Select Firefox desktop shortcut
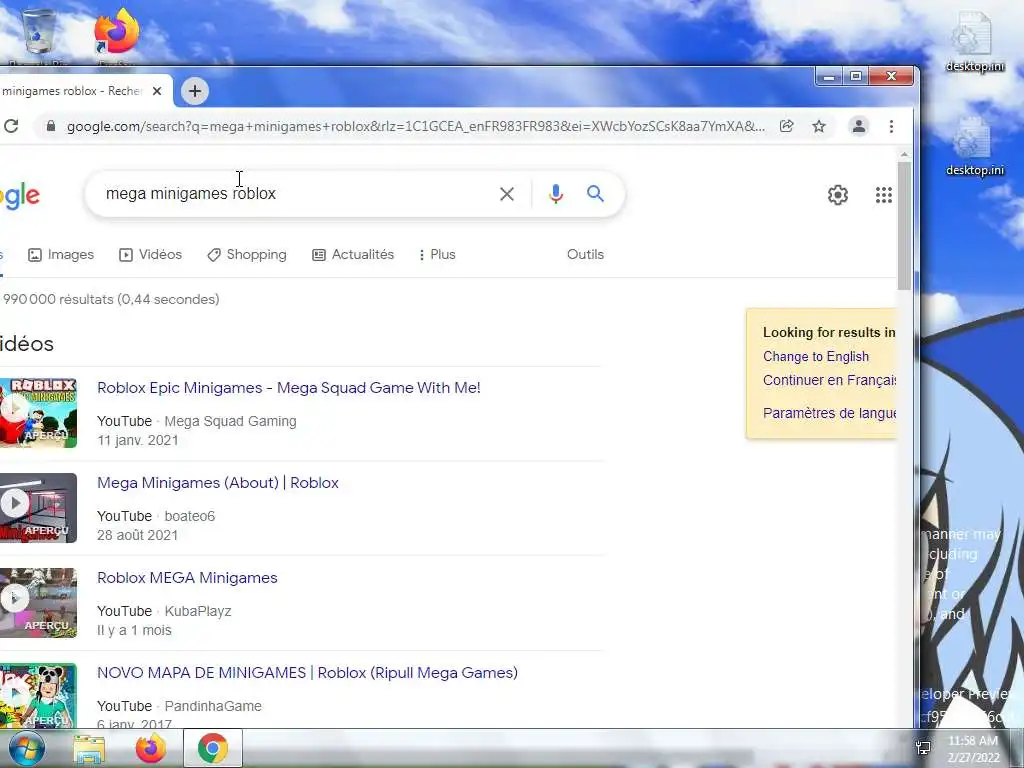Screen dimensions: 1024x768 [116, 37]
